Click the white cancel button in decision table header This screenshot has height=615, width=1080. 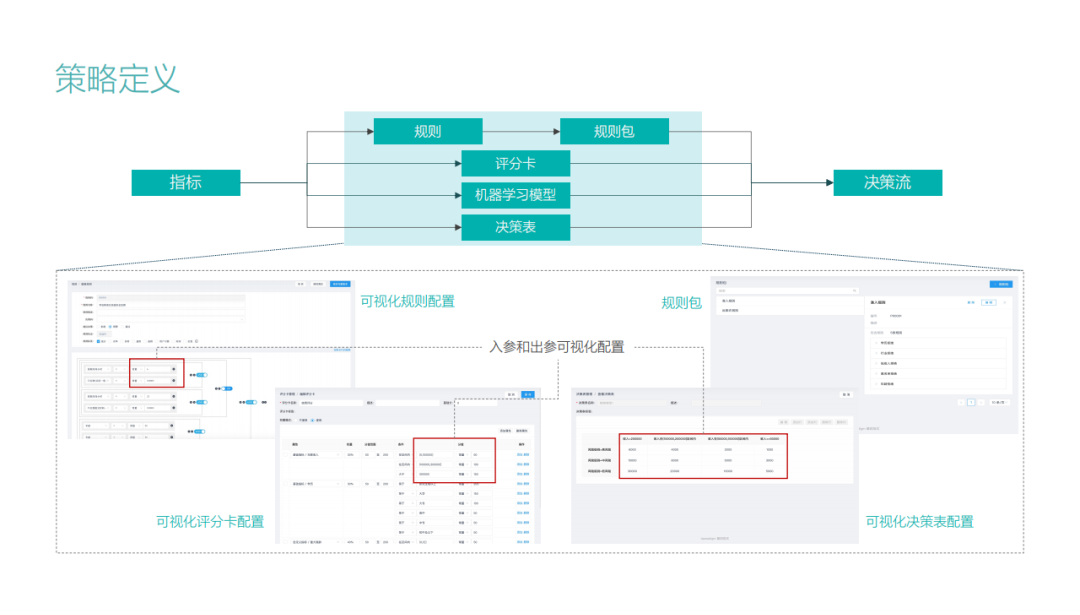(846, 395)
